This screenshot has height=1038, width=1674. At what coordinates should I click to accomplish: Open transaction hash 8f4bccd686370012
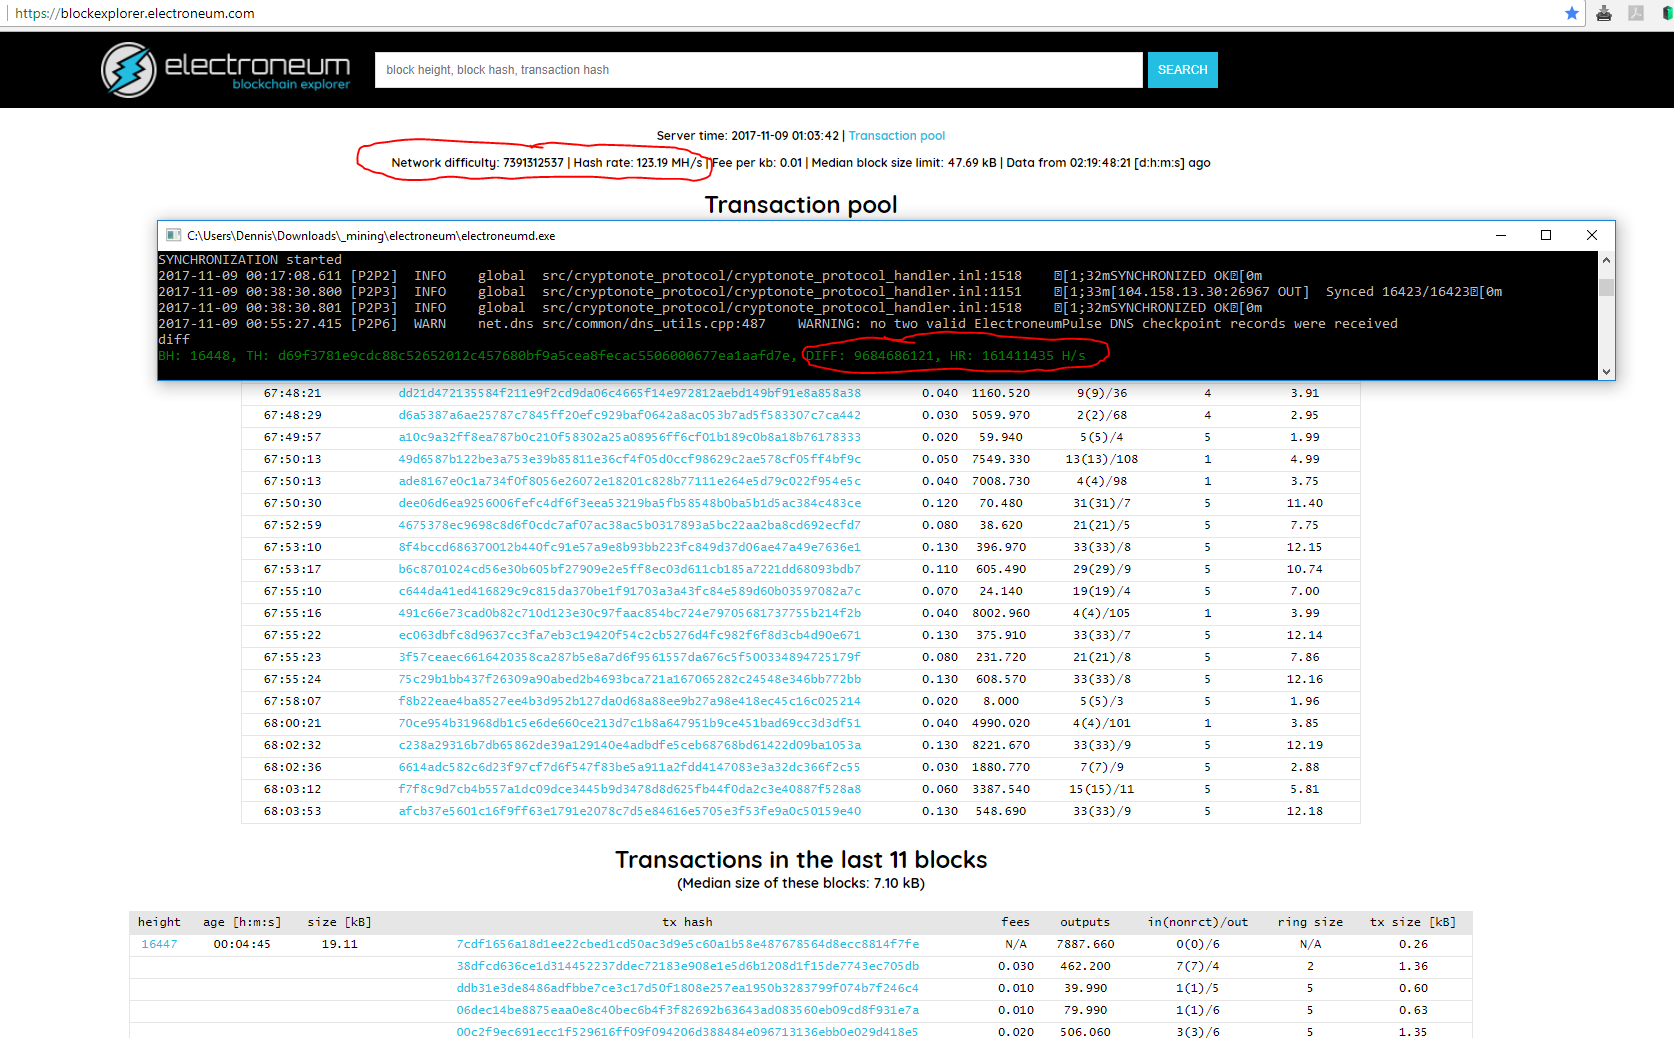pos(630,547)
